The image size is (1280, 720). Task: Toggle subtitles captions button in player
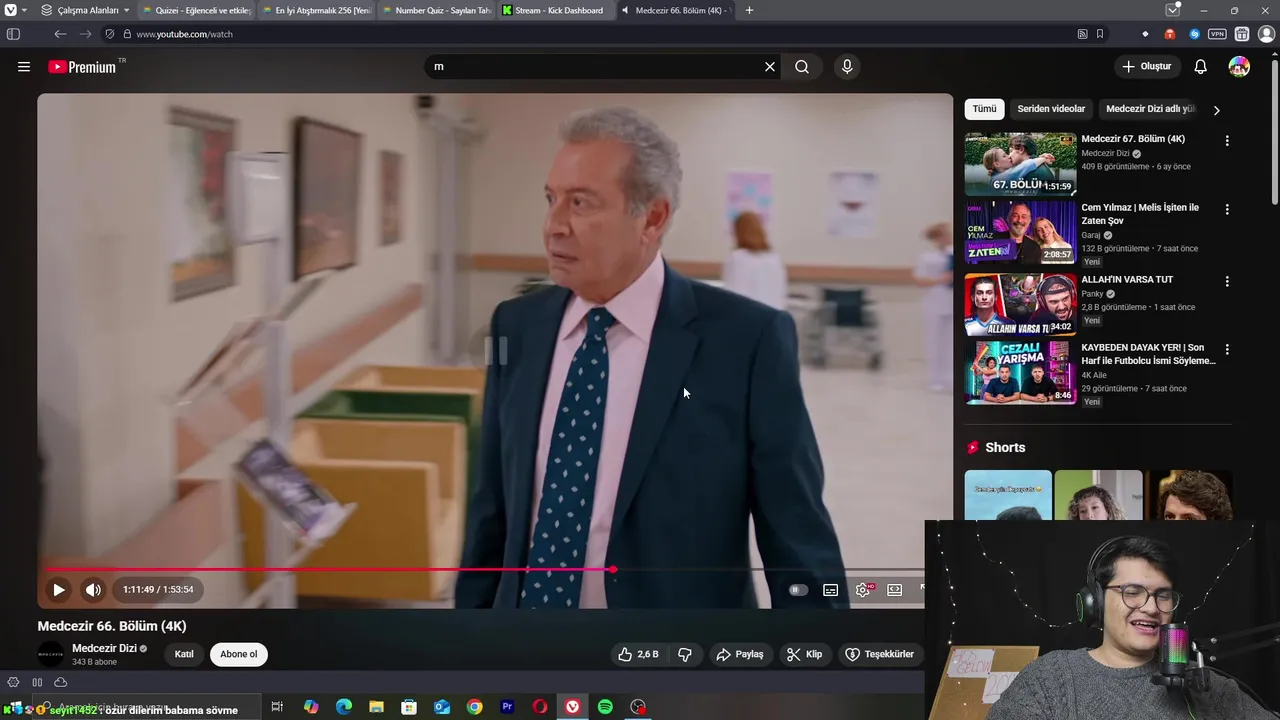coord(830,590)
